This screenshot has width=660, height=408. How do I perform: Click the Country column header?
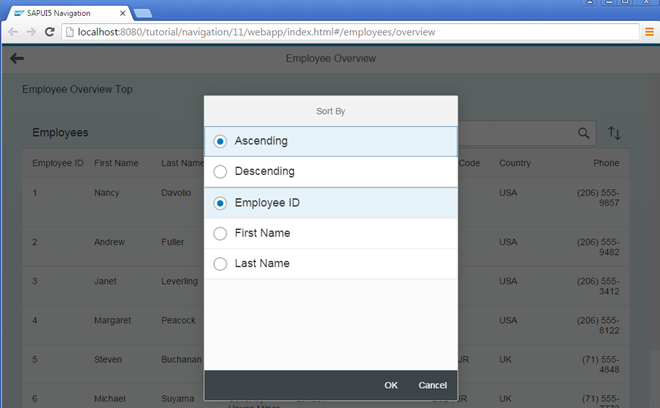click(x=515, y=163)
